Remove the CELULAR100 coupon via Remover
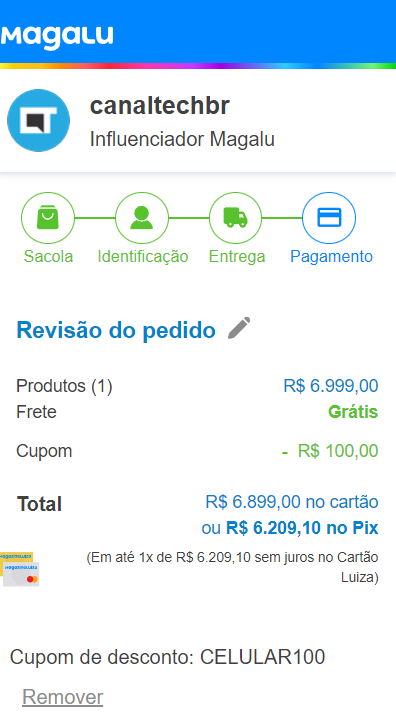The width and height of the screenshot is (396, 721). (x=63, y=697)
